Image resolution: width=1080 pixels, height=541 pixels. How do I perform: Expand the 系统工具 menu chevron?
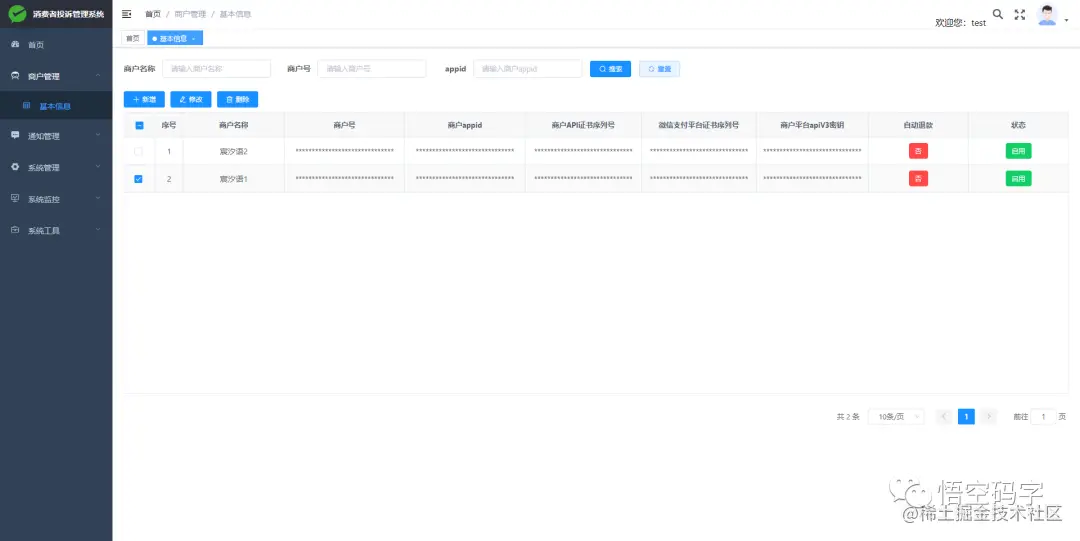coord(98,230)
